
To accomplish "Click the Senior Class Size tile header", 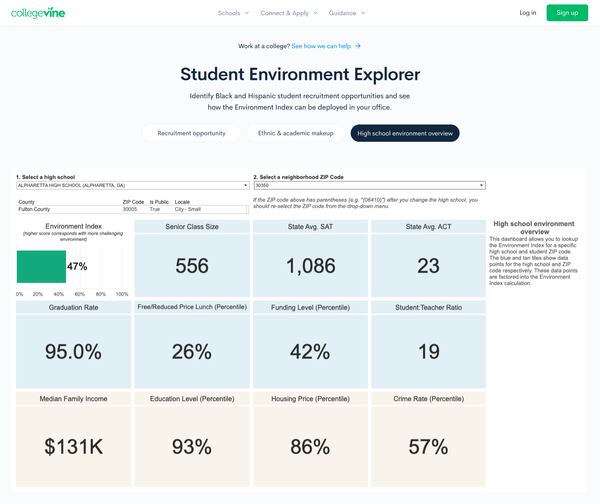I will coord(192,227).
